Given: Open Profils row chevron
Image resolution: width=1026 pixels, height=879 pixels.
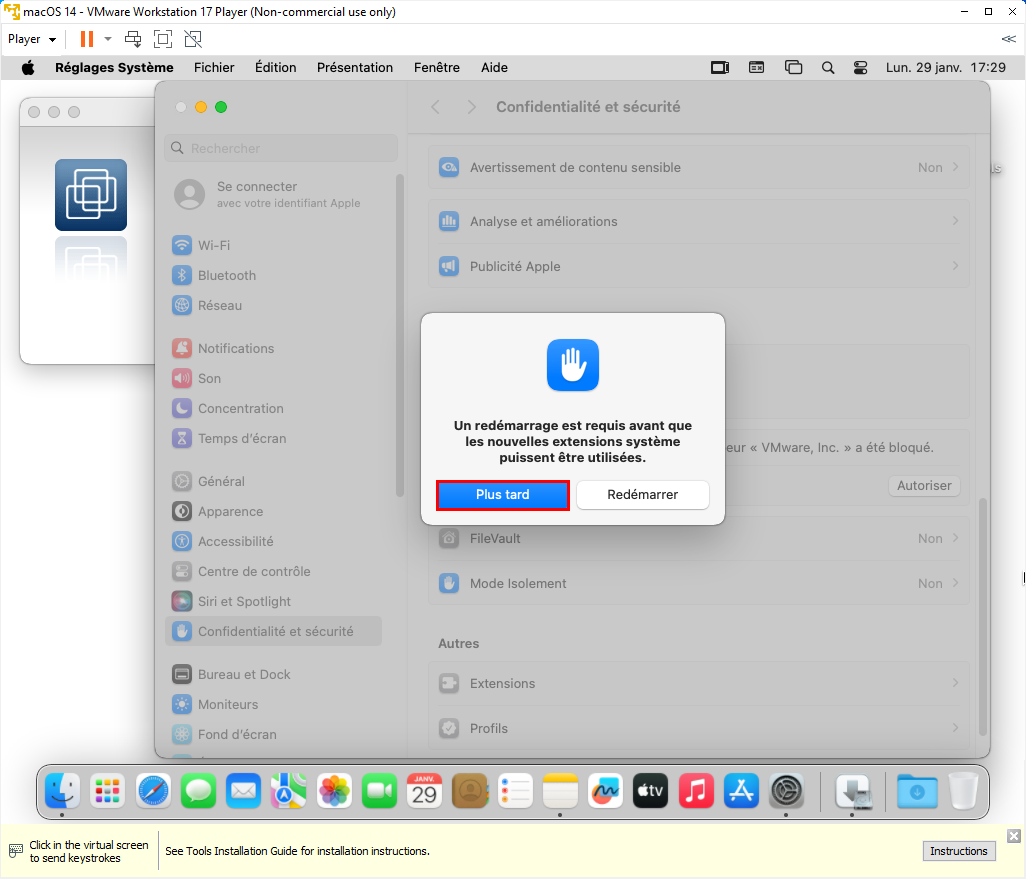Looking at the screenshot, I should (x=956, y=728).
